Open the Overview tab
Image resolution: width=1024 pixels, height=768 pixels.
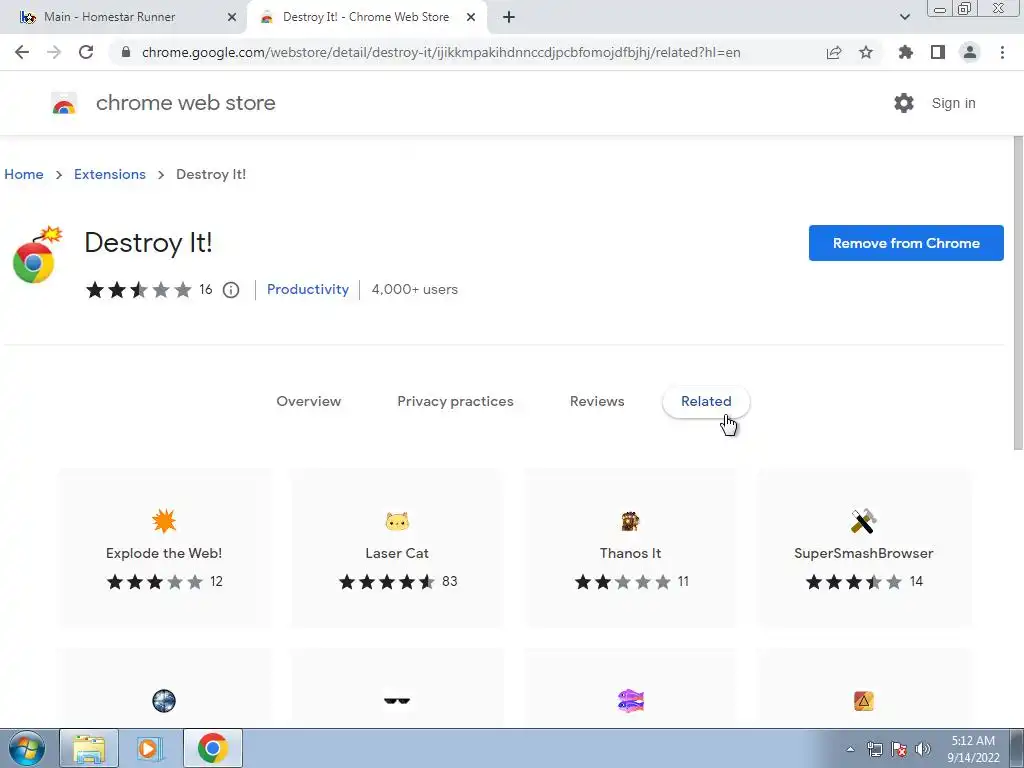click(308, 401)
